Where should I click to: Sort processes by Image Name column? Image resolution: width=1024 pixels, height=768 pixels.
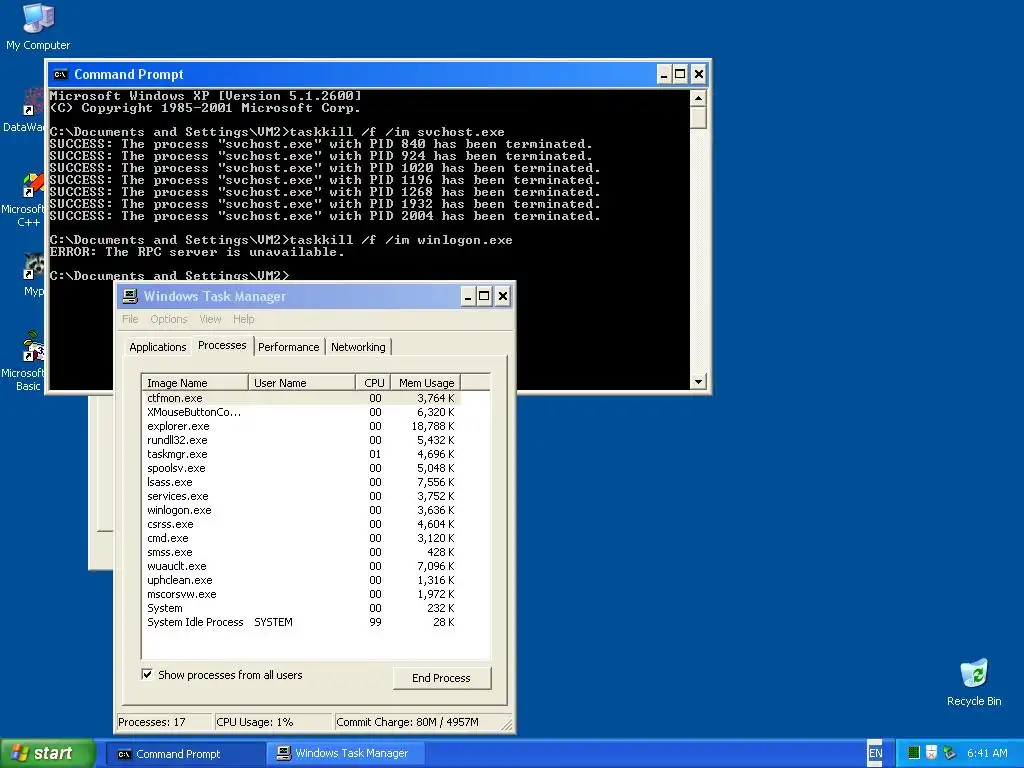click(195, 383)
